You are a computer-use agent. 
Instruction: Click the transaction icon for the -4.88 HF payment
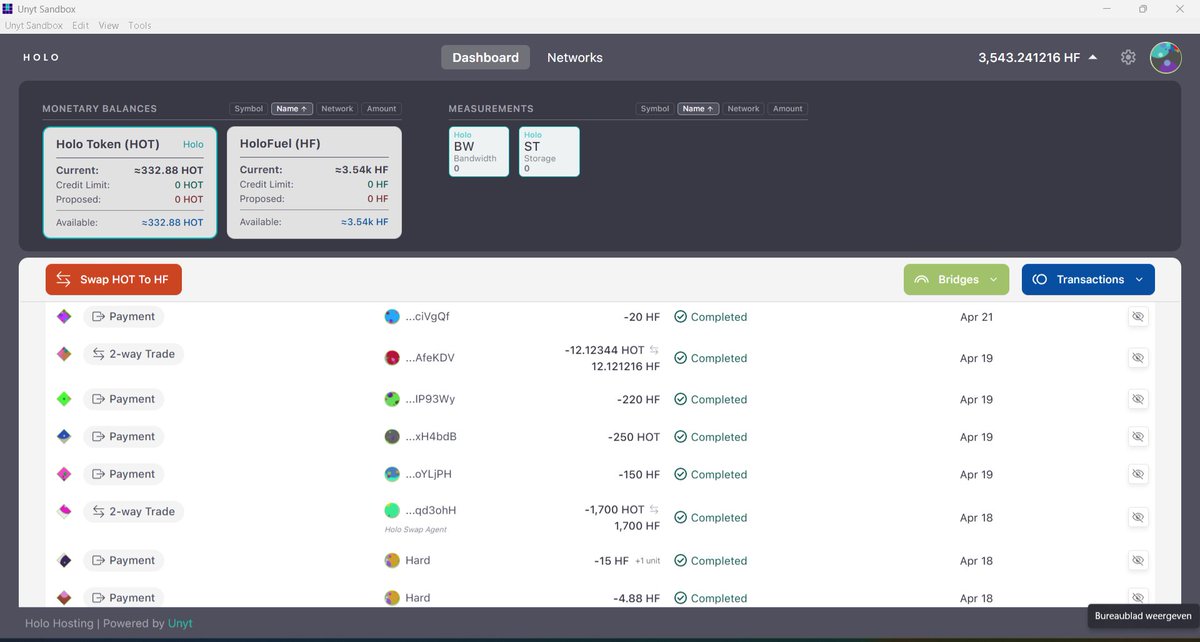(x=64, y=598)
